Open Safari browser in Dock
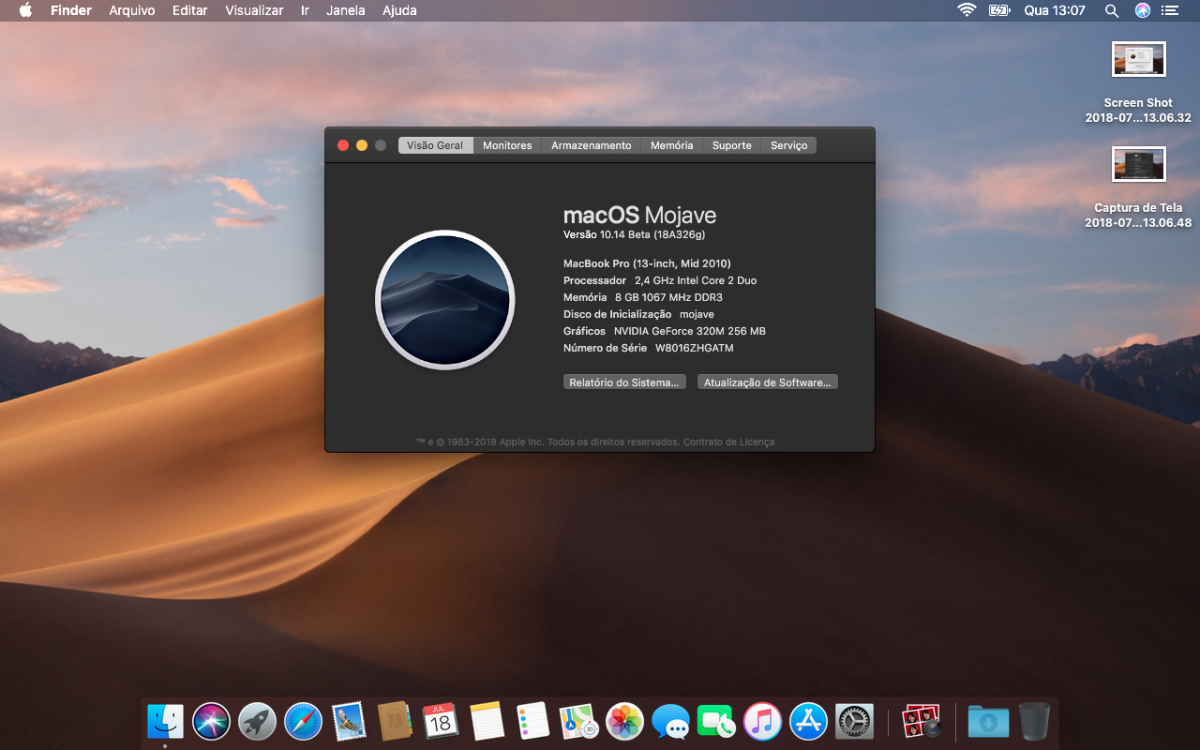Screen dimensions: 1200x750 (x=303, y=721)
